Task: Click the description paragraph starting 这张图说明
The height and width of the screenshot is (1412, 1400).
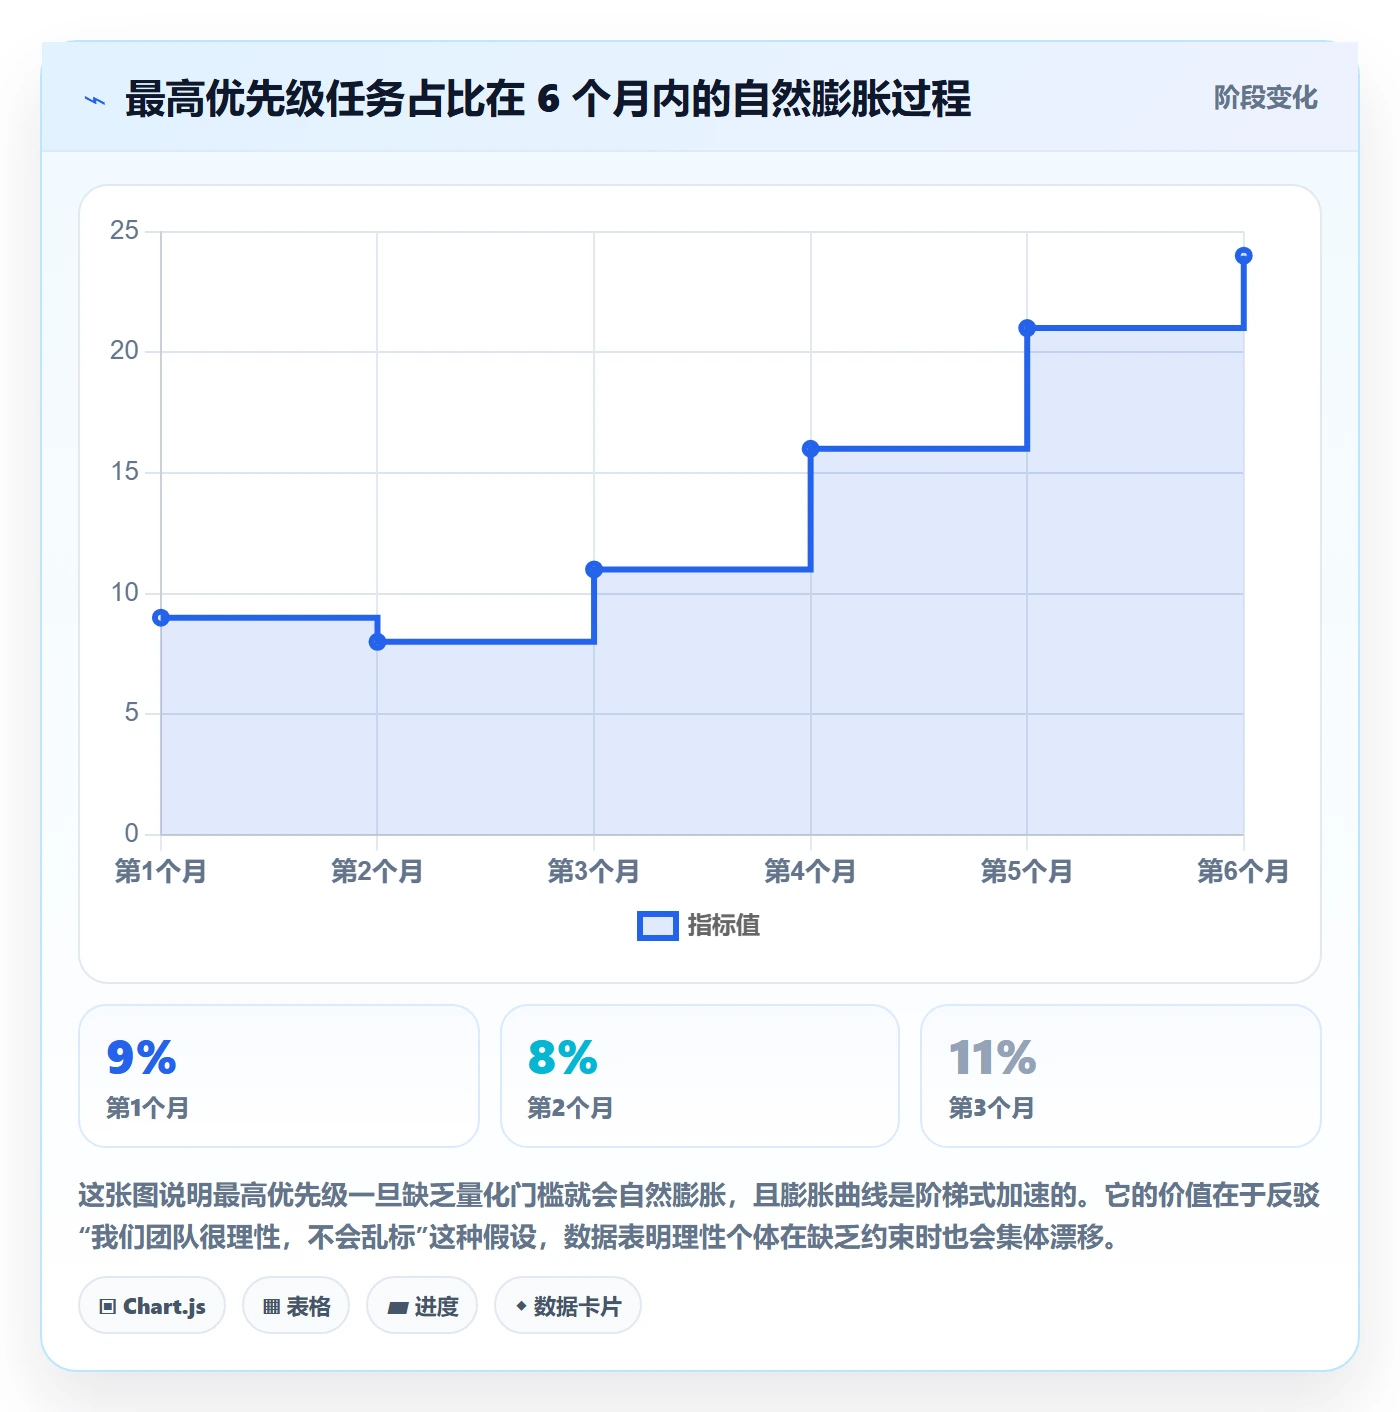Action: (x=699, y=1216)
